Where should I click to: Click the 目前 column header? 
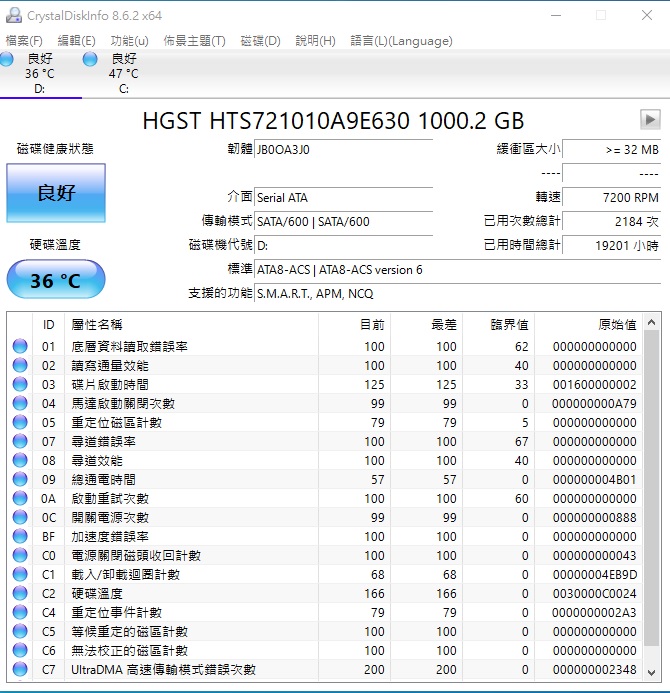click(354, 324)
